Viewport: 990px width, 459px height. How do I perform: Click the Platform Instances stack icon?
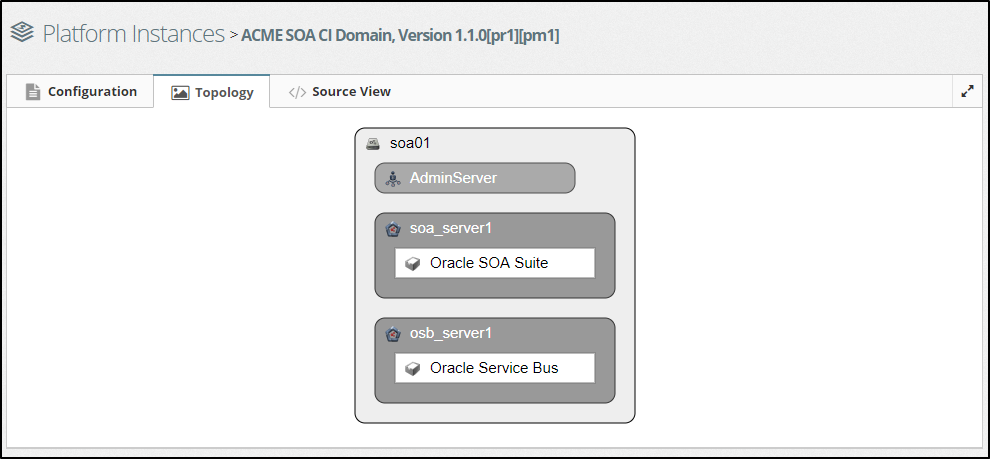[x=22, y=34]
